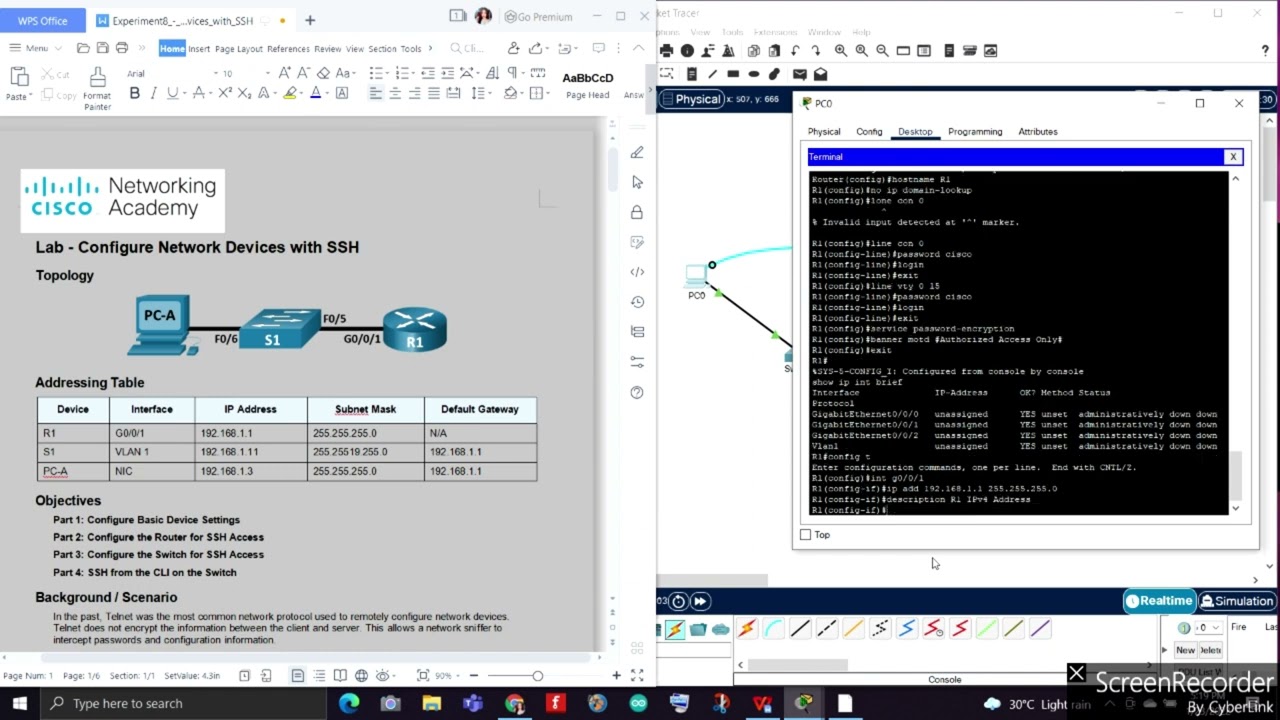Click the yellow highlight color swatch
Viewport: 1280px width, 720px height.
290,93
